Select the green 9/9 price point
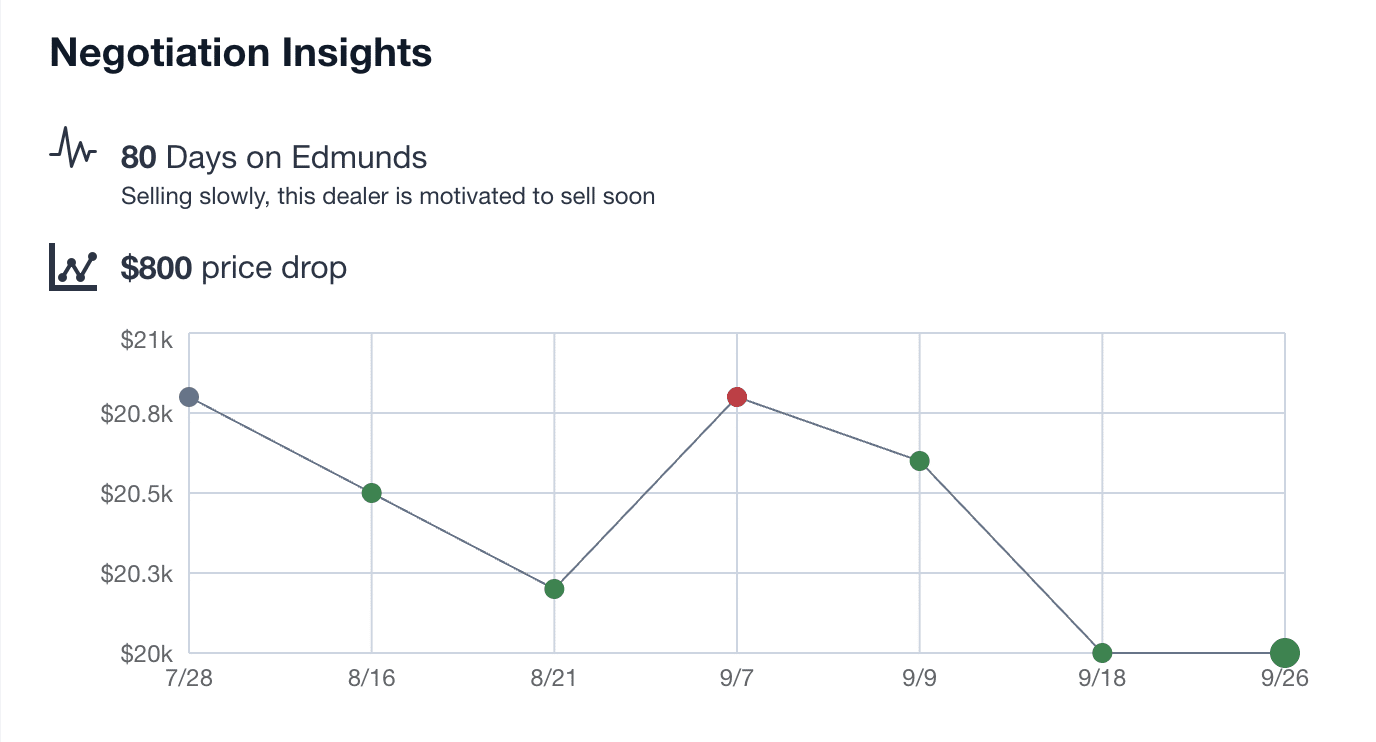 tap(920, 461)
